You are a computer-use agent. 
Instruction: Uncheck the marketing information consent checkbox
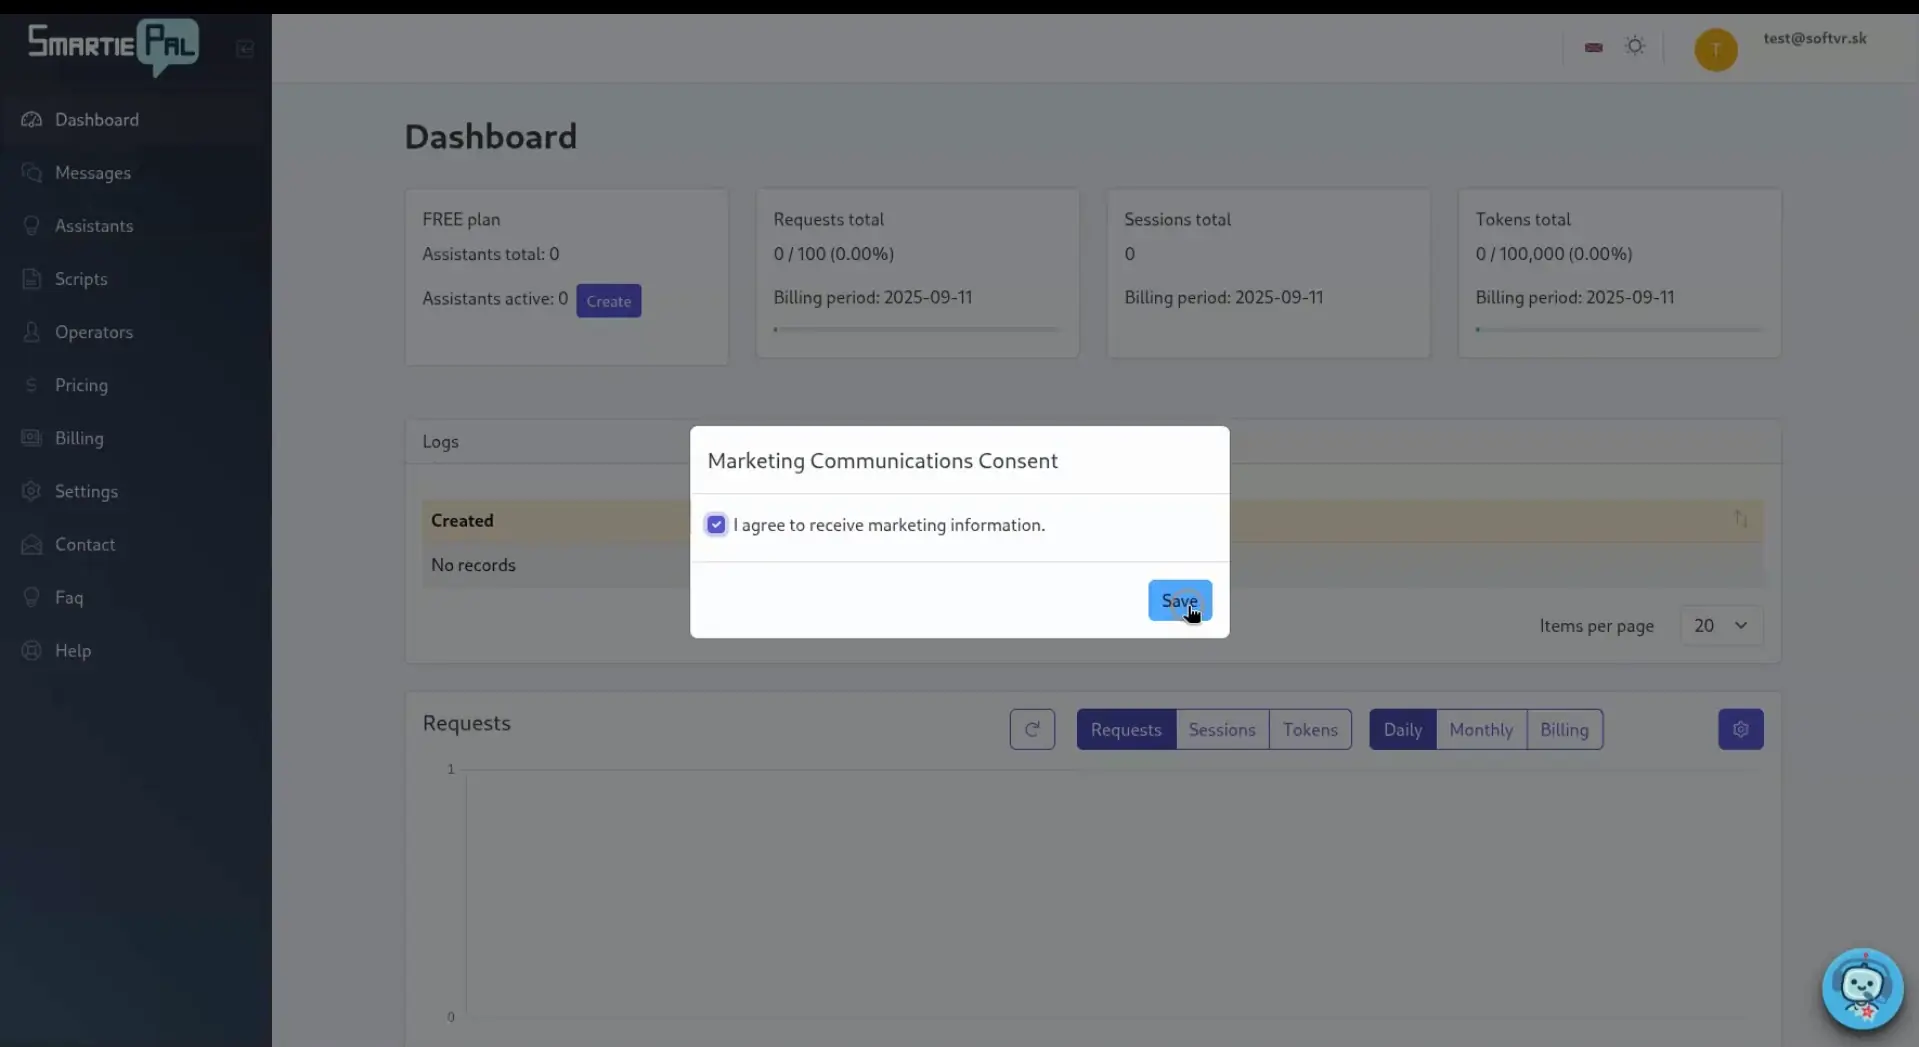coord(715,524)
